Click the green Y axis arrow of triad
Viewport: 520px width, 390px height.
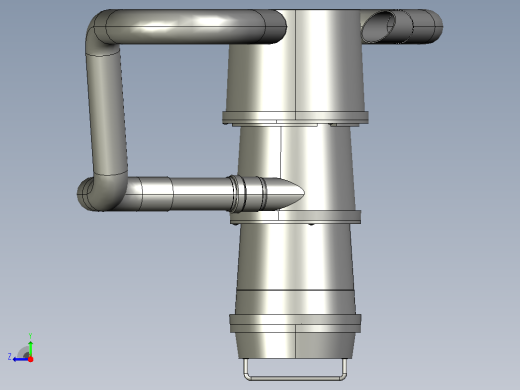(x=30, y=348)
